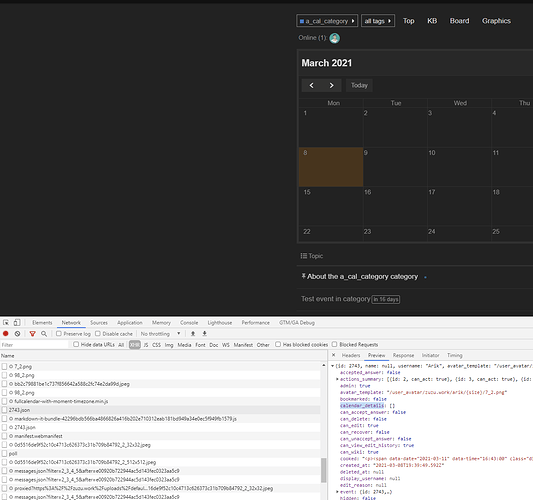Click pin icon on About category topic

pyautogui.click(x=304, y=276)
